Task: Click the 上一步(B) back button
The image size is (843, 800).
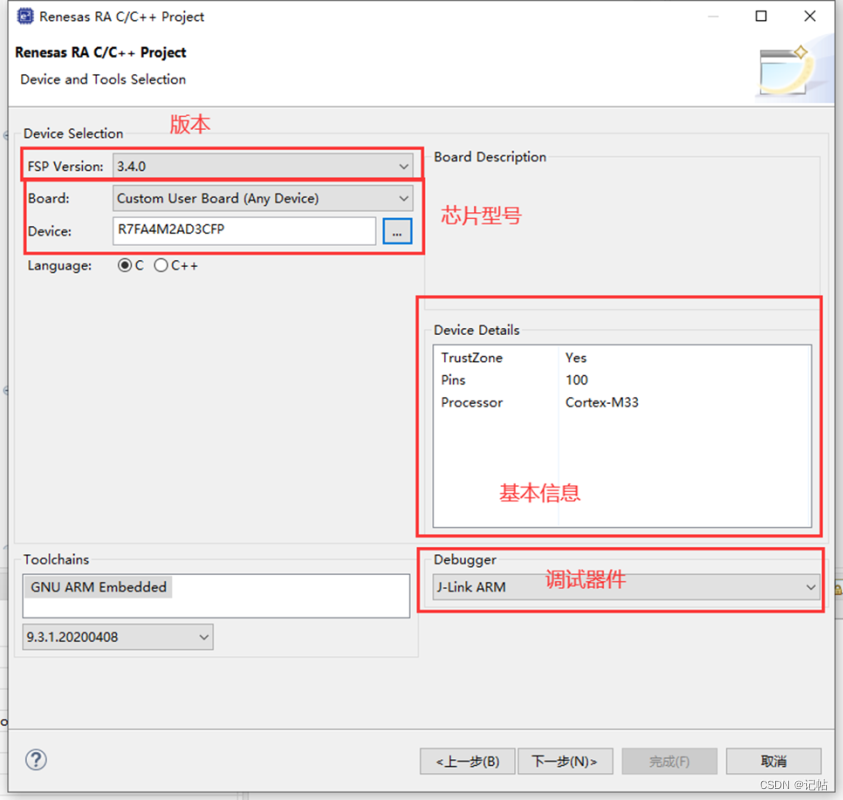Action: pyautogui.click(x=467, y=761)
